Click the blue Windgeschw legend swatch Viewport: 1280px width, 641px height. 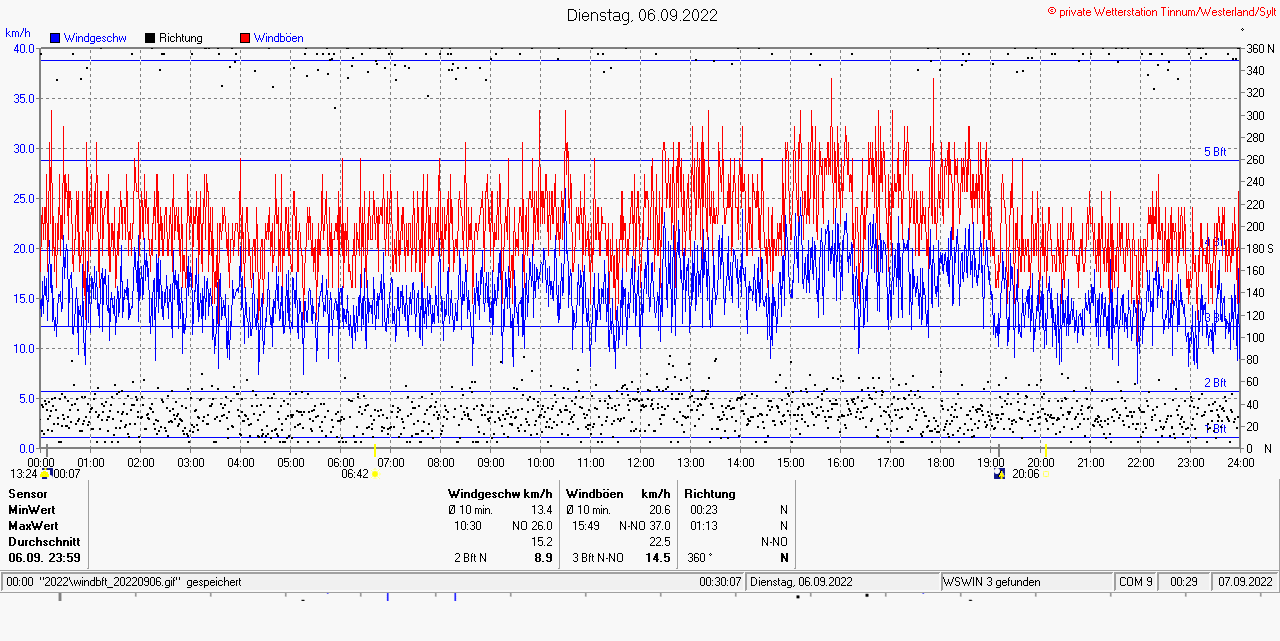point(55,38)
